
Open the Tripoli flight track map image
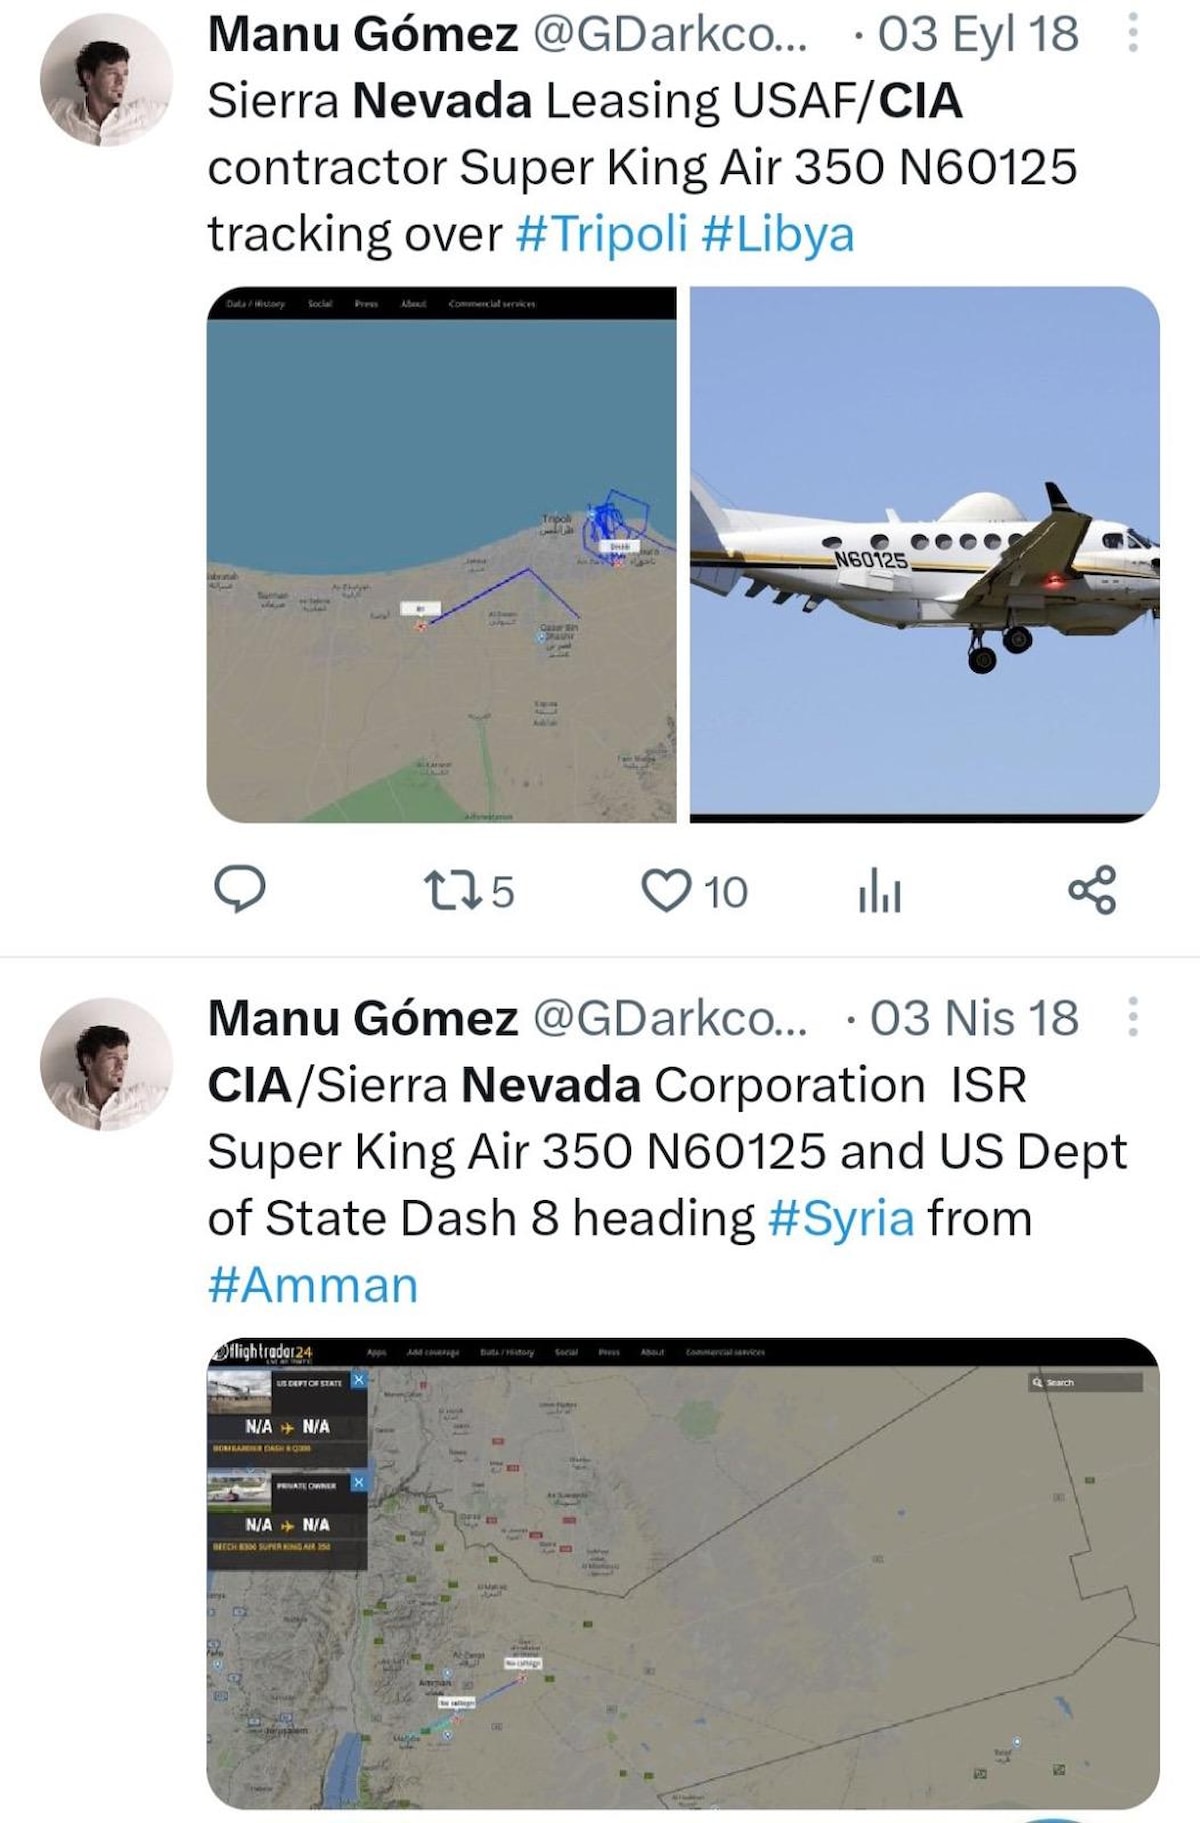pyautogui.click(x=441, y=555)
